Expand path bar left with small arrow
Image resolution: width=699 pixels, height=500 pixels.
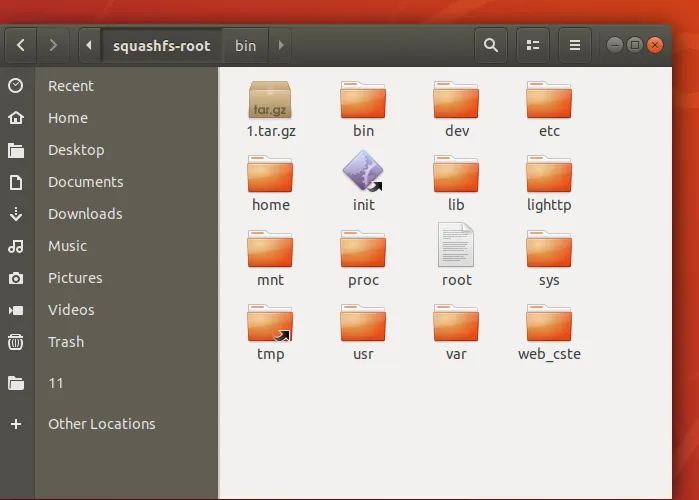(89, 45)
